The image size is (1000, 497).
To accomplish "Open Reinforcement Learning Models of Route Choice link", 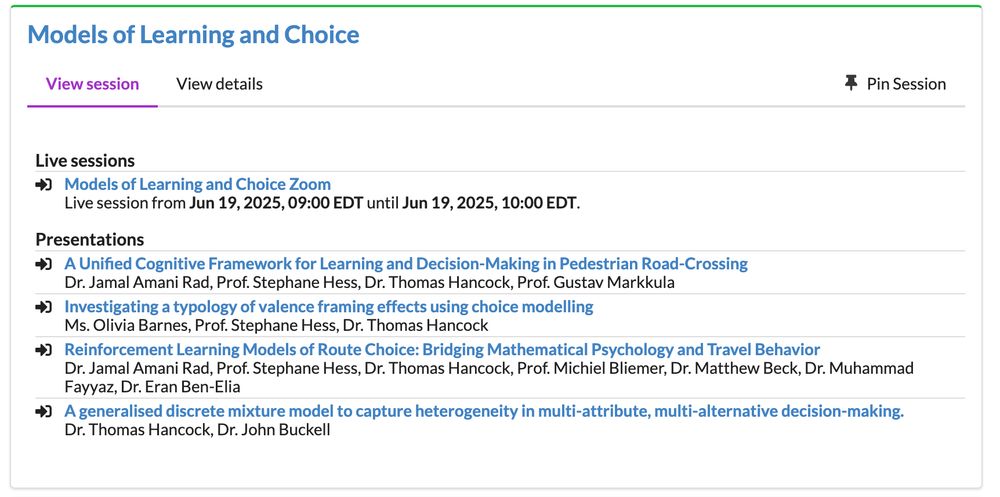I will [x=442, y=350].
